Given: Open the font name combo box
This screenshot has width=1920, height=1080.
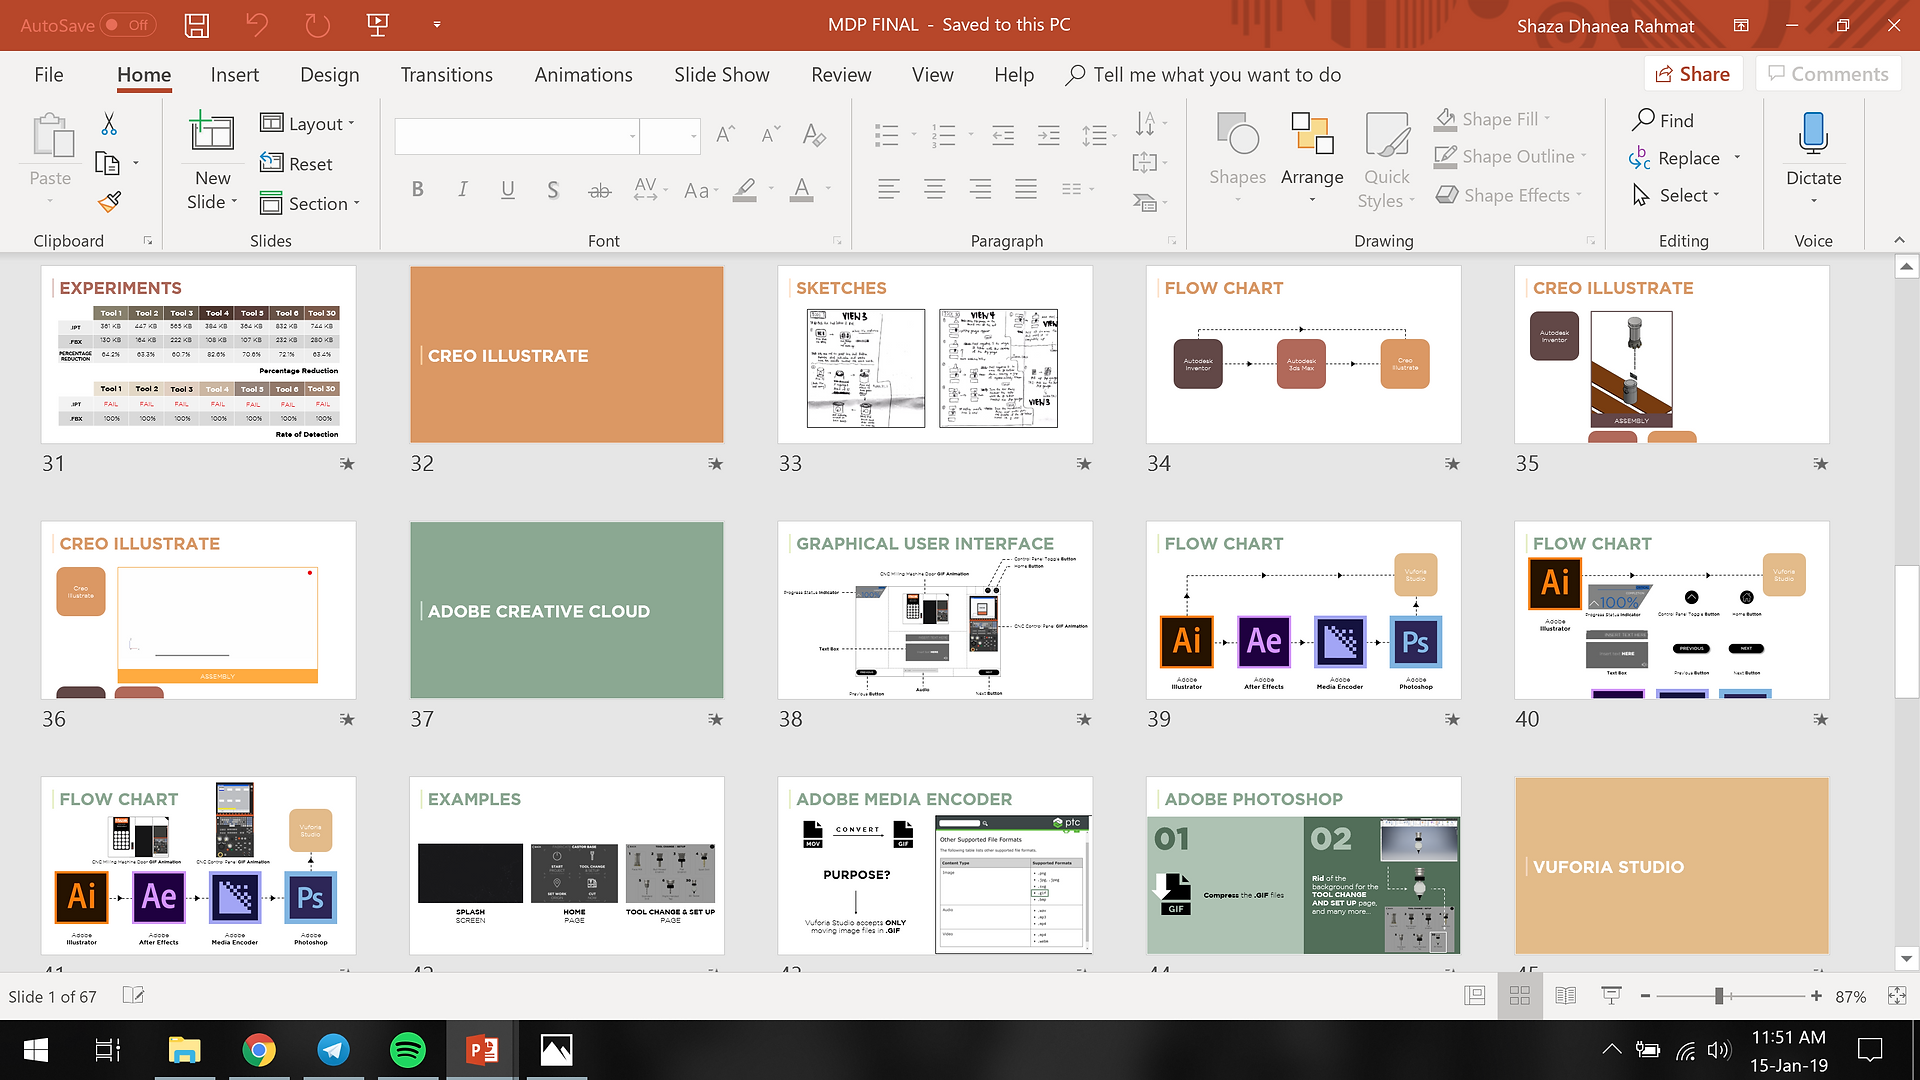Looking at the screenshot, I should [x=517, y=136].
